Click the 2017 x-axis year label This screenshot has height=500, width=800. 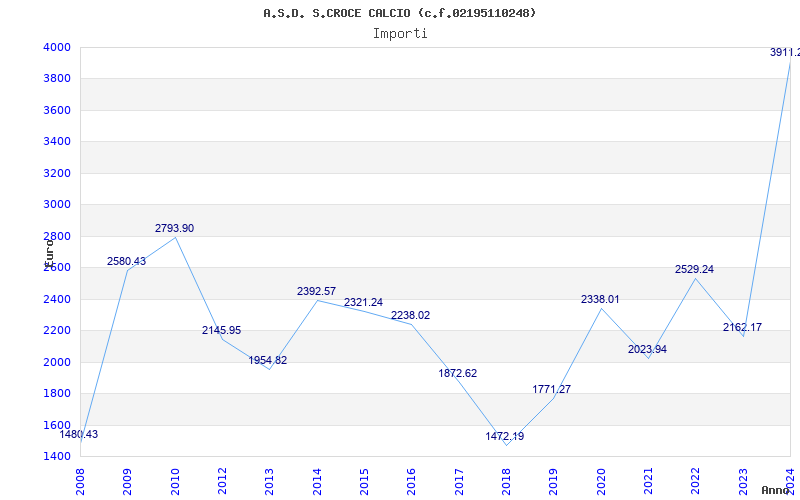pyautogui.click(x=459, y=482)
